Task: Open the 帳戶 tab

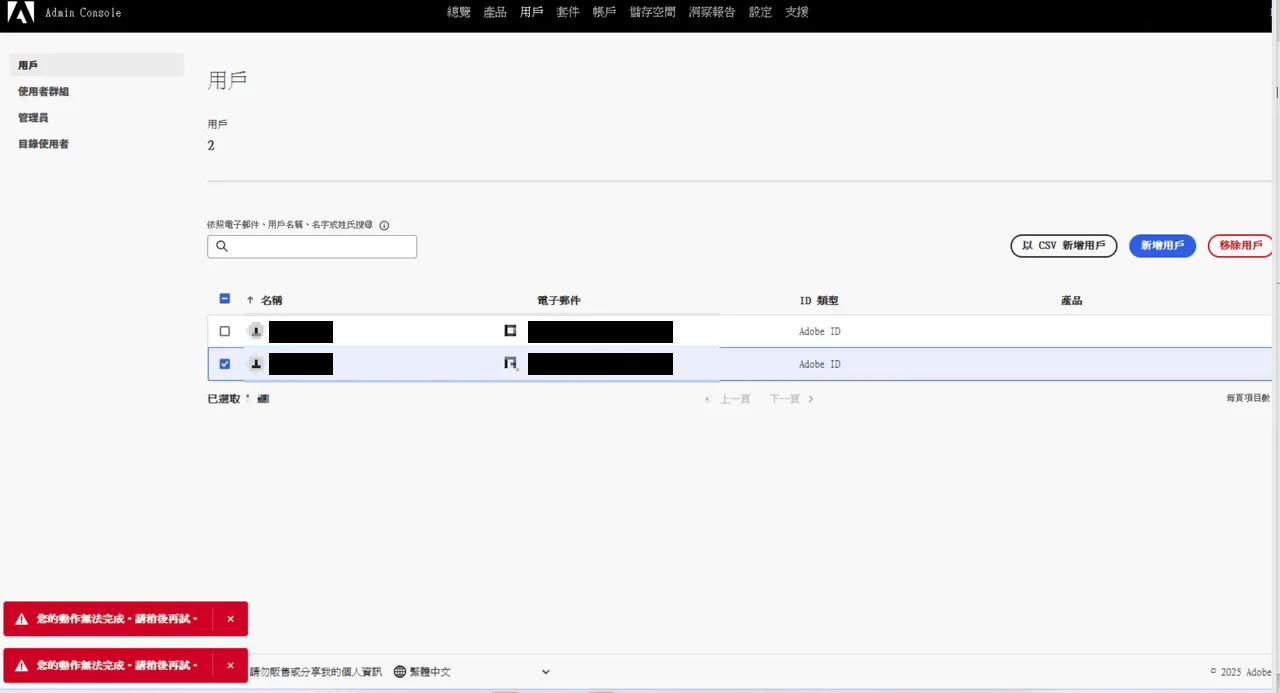Action: [604, 13]
